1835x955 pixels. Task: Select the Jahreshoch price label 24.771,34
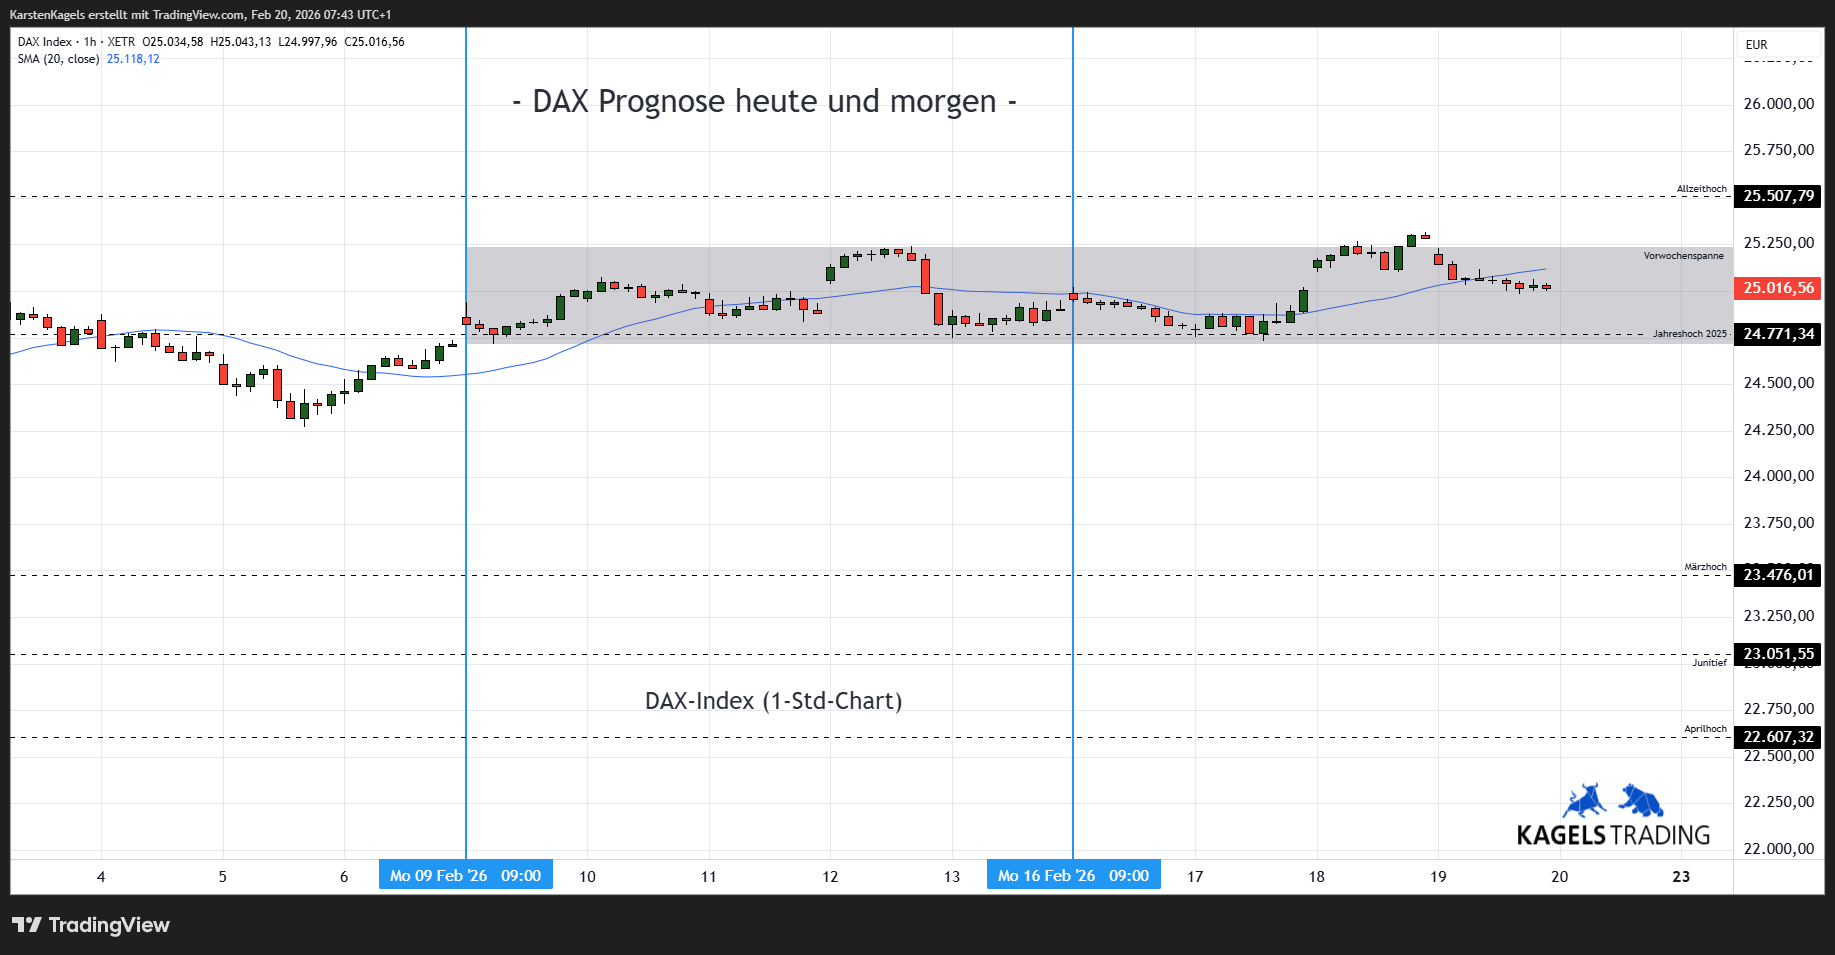pyautogui.click(x=1778, y=334)
